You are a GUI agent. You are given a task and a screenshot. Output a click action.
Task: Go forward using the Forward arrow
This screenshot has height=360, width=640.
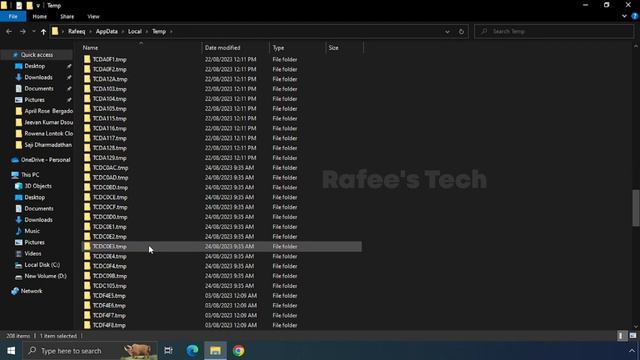tap(22, 31)
